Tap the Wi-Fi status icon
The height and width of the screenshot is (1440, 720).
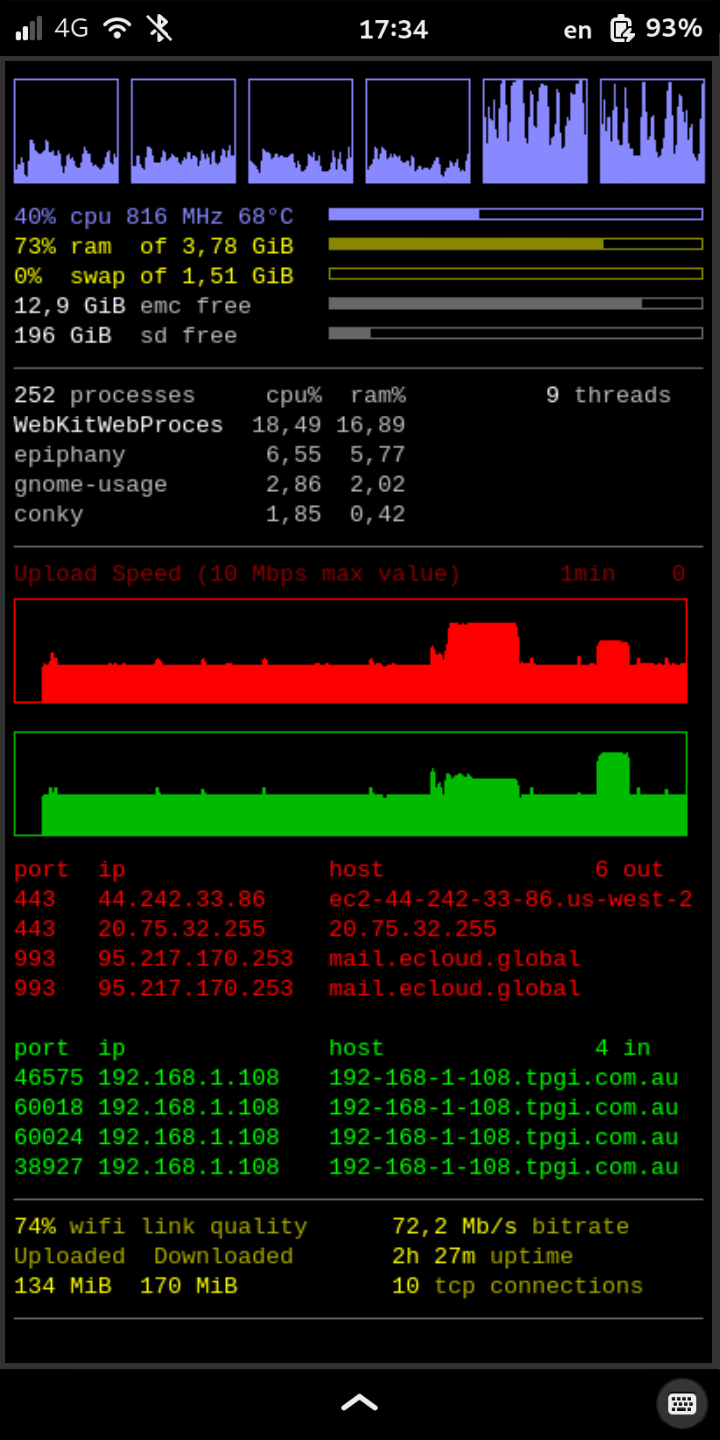[x=117, y=28]
